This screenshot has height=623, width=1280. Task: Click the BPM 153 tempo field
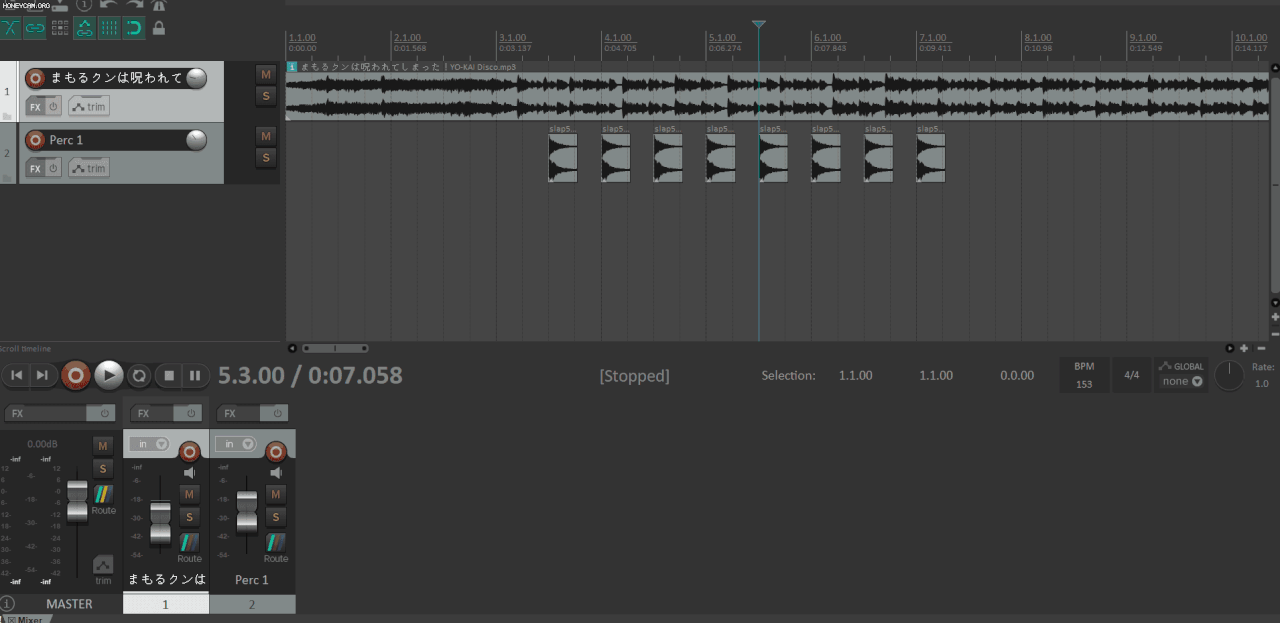click(x=1084, y=375)
